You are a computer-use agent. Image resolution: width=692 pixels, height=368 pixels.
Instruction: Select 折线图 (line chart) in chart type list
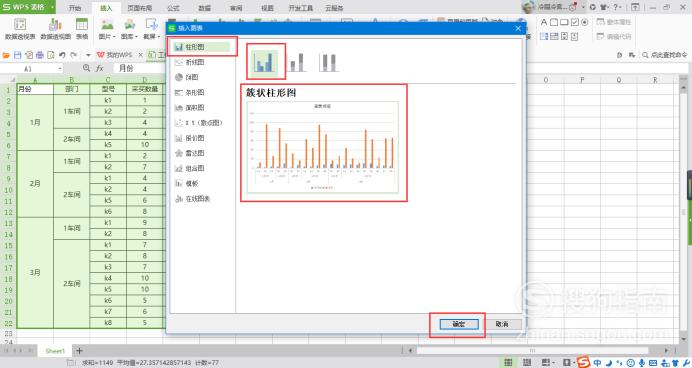coord(194,62)
